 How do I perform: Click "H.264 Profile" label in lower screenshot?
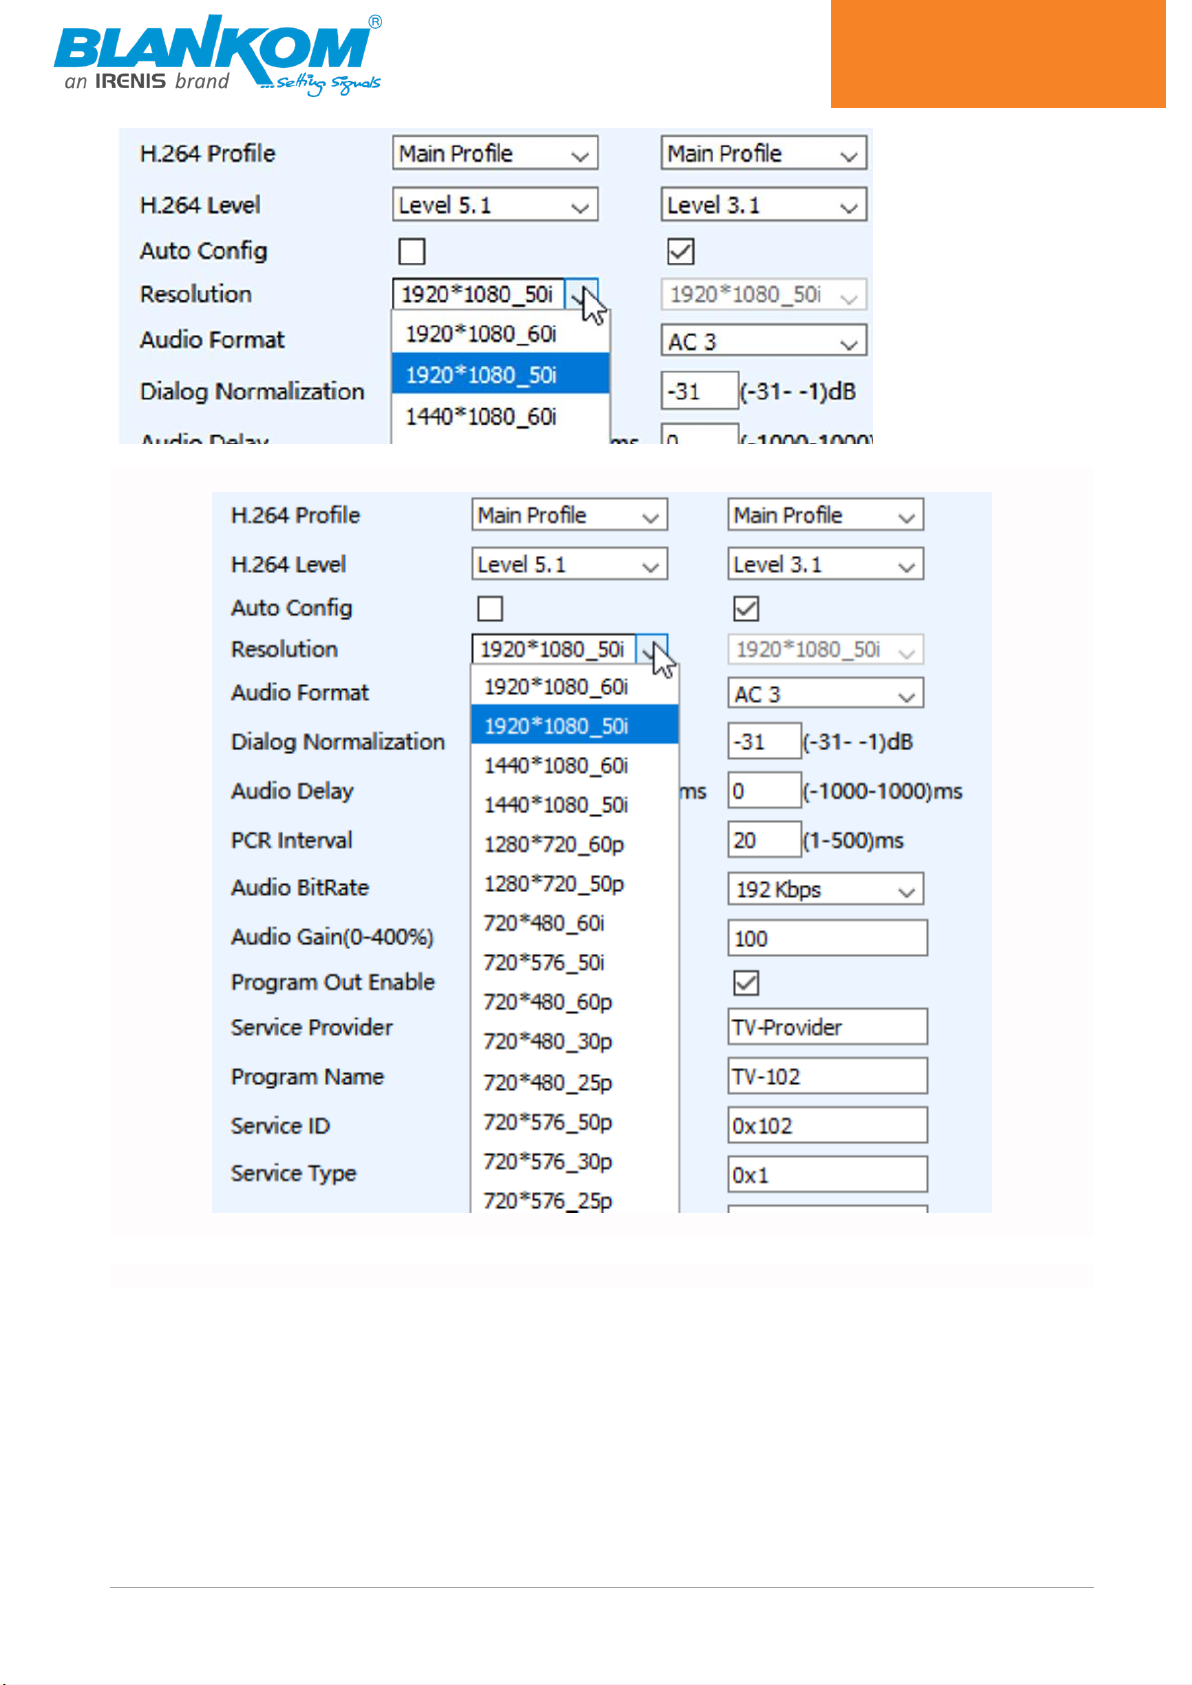[295, 515]
